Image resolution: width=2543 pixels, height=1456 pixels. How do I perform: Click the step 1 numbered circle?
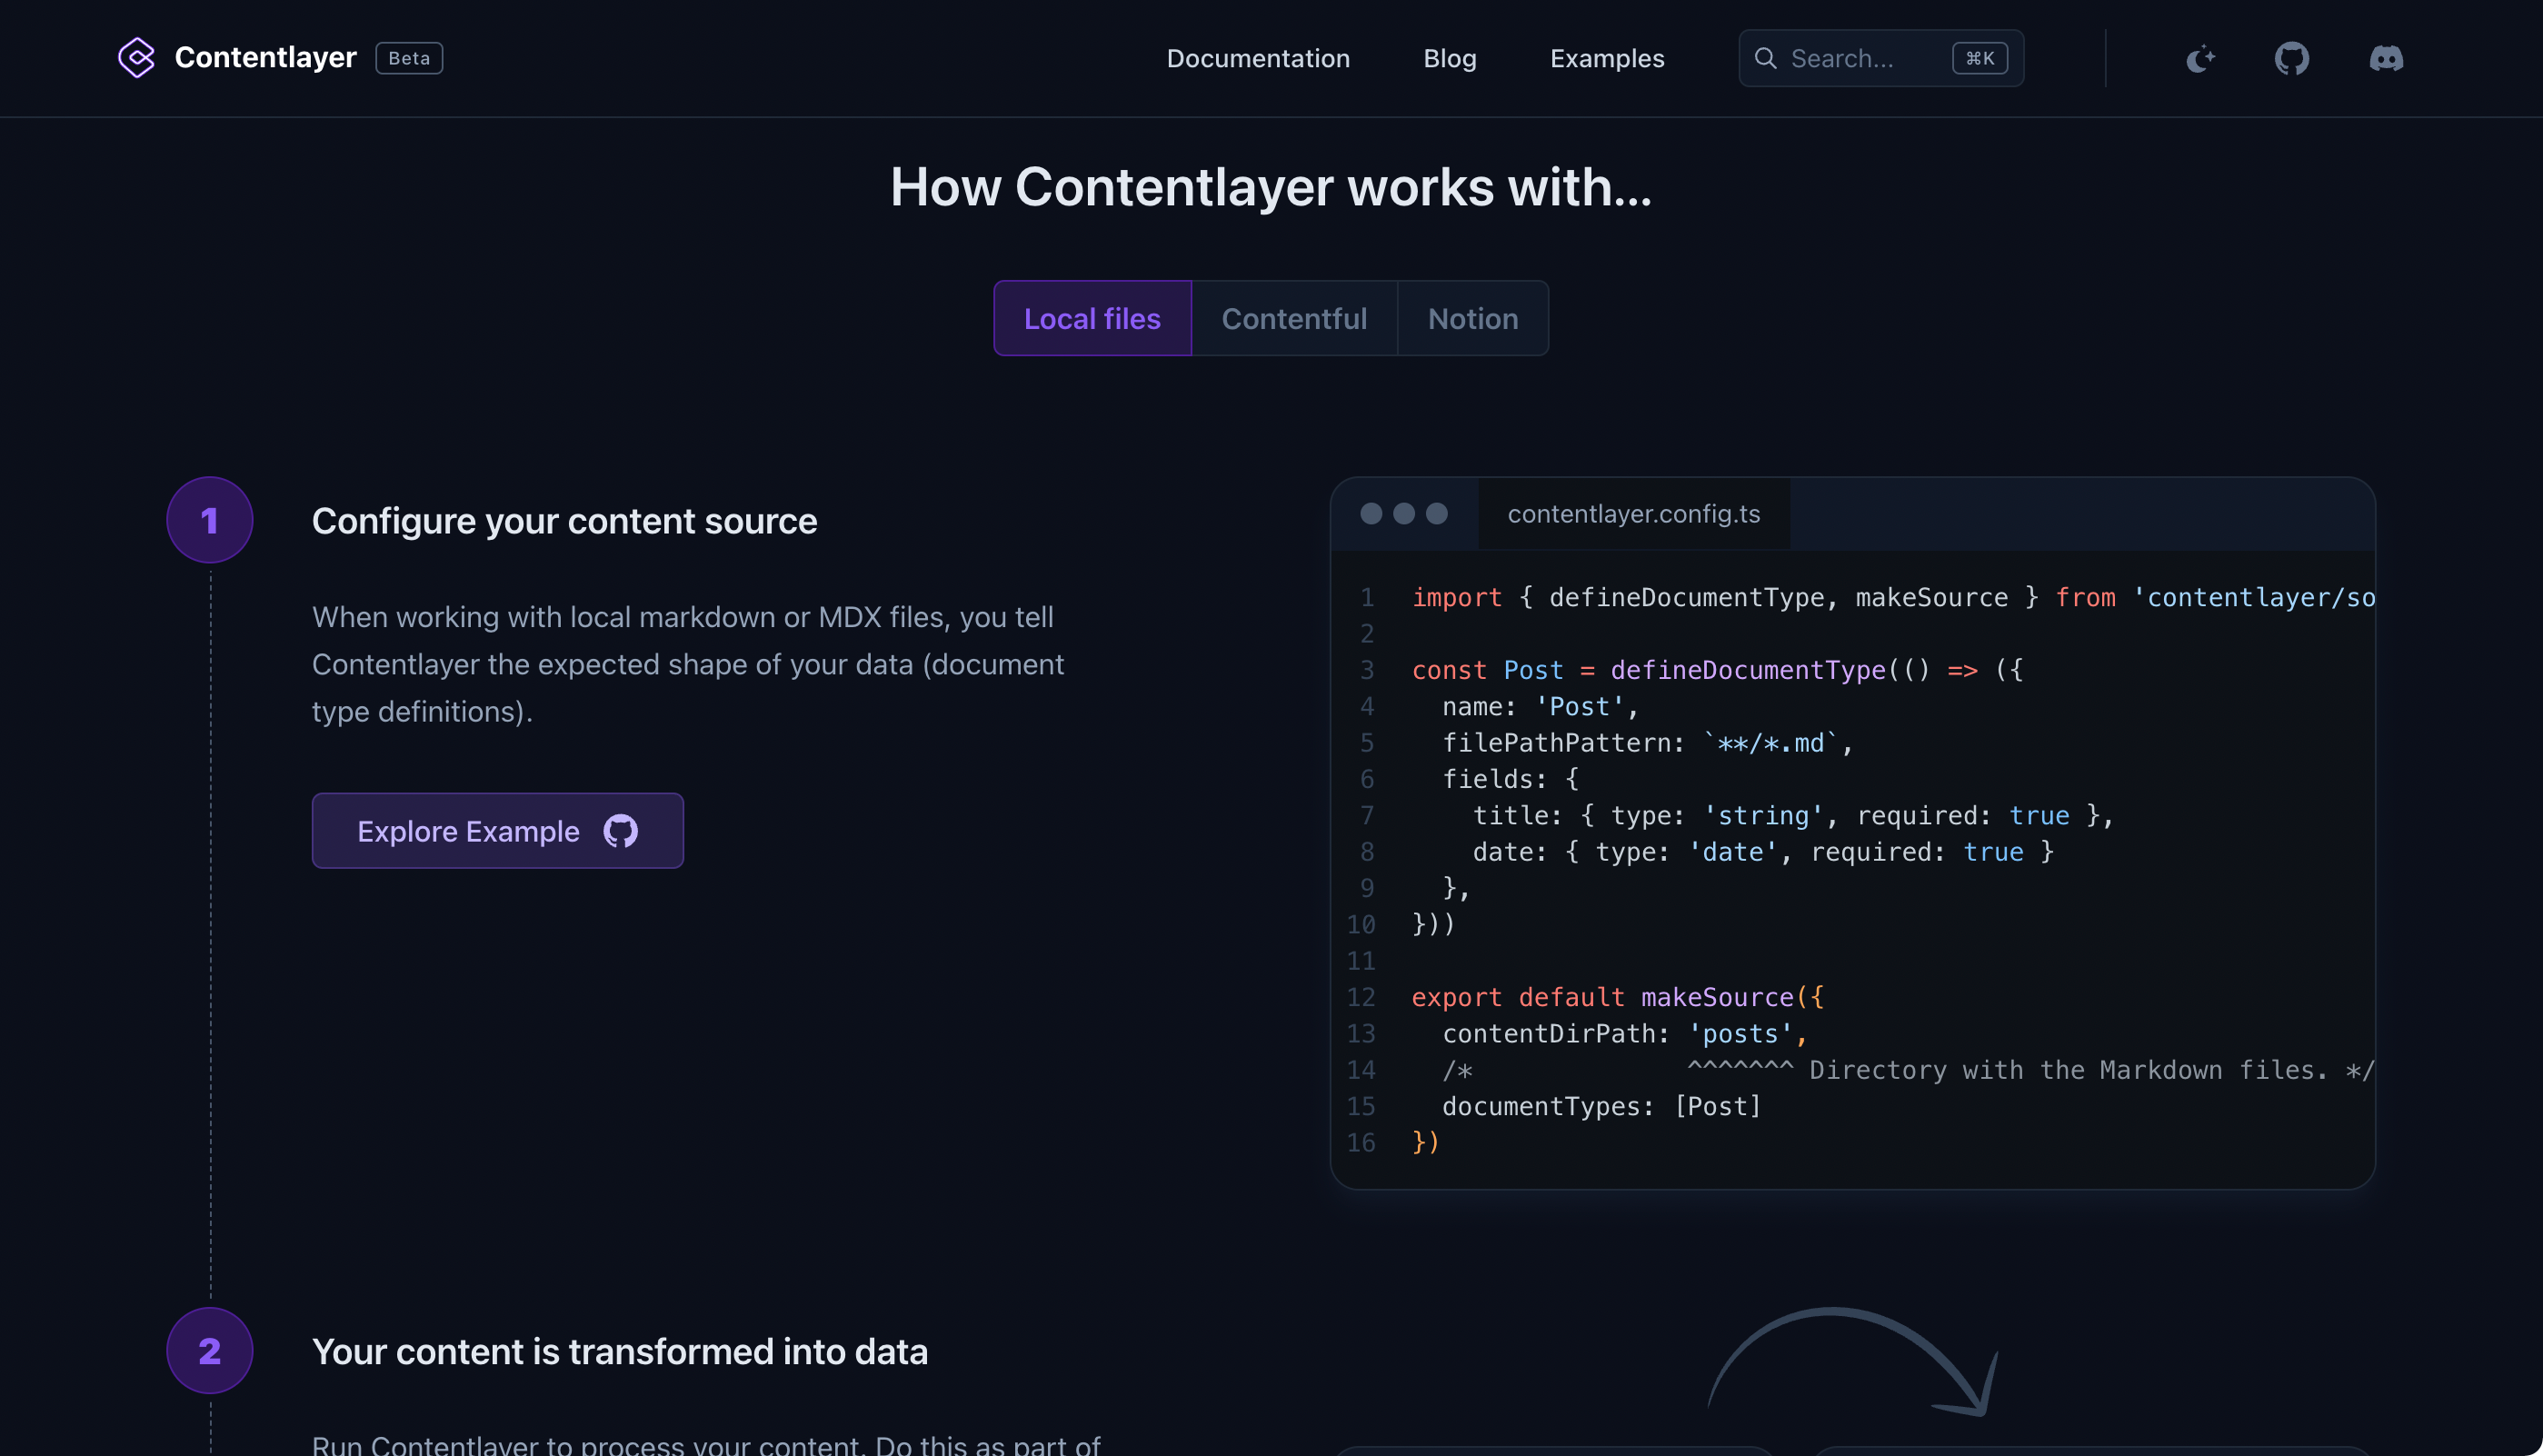[209, 519]
